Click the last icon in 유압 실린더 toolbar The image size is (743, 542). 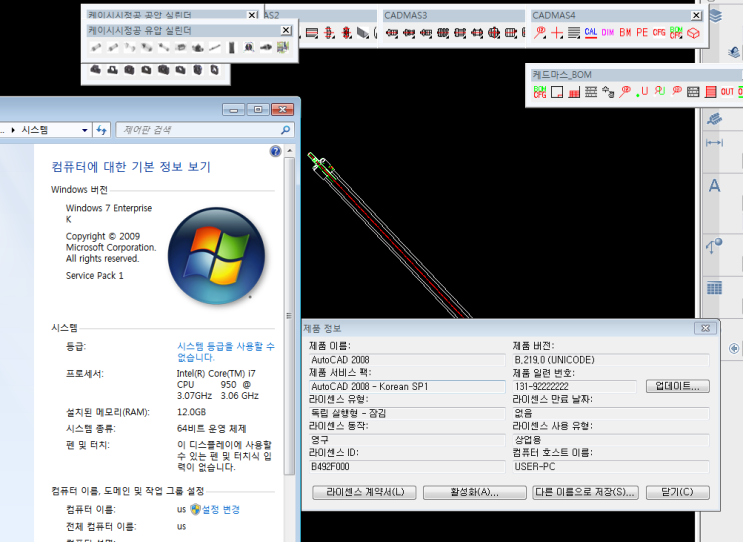click(x=283, y=47)
